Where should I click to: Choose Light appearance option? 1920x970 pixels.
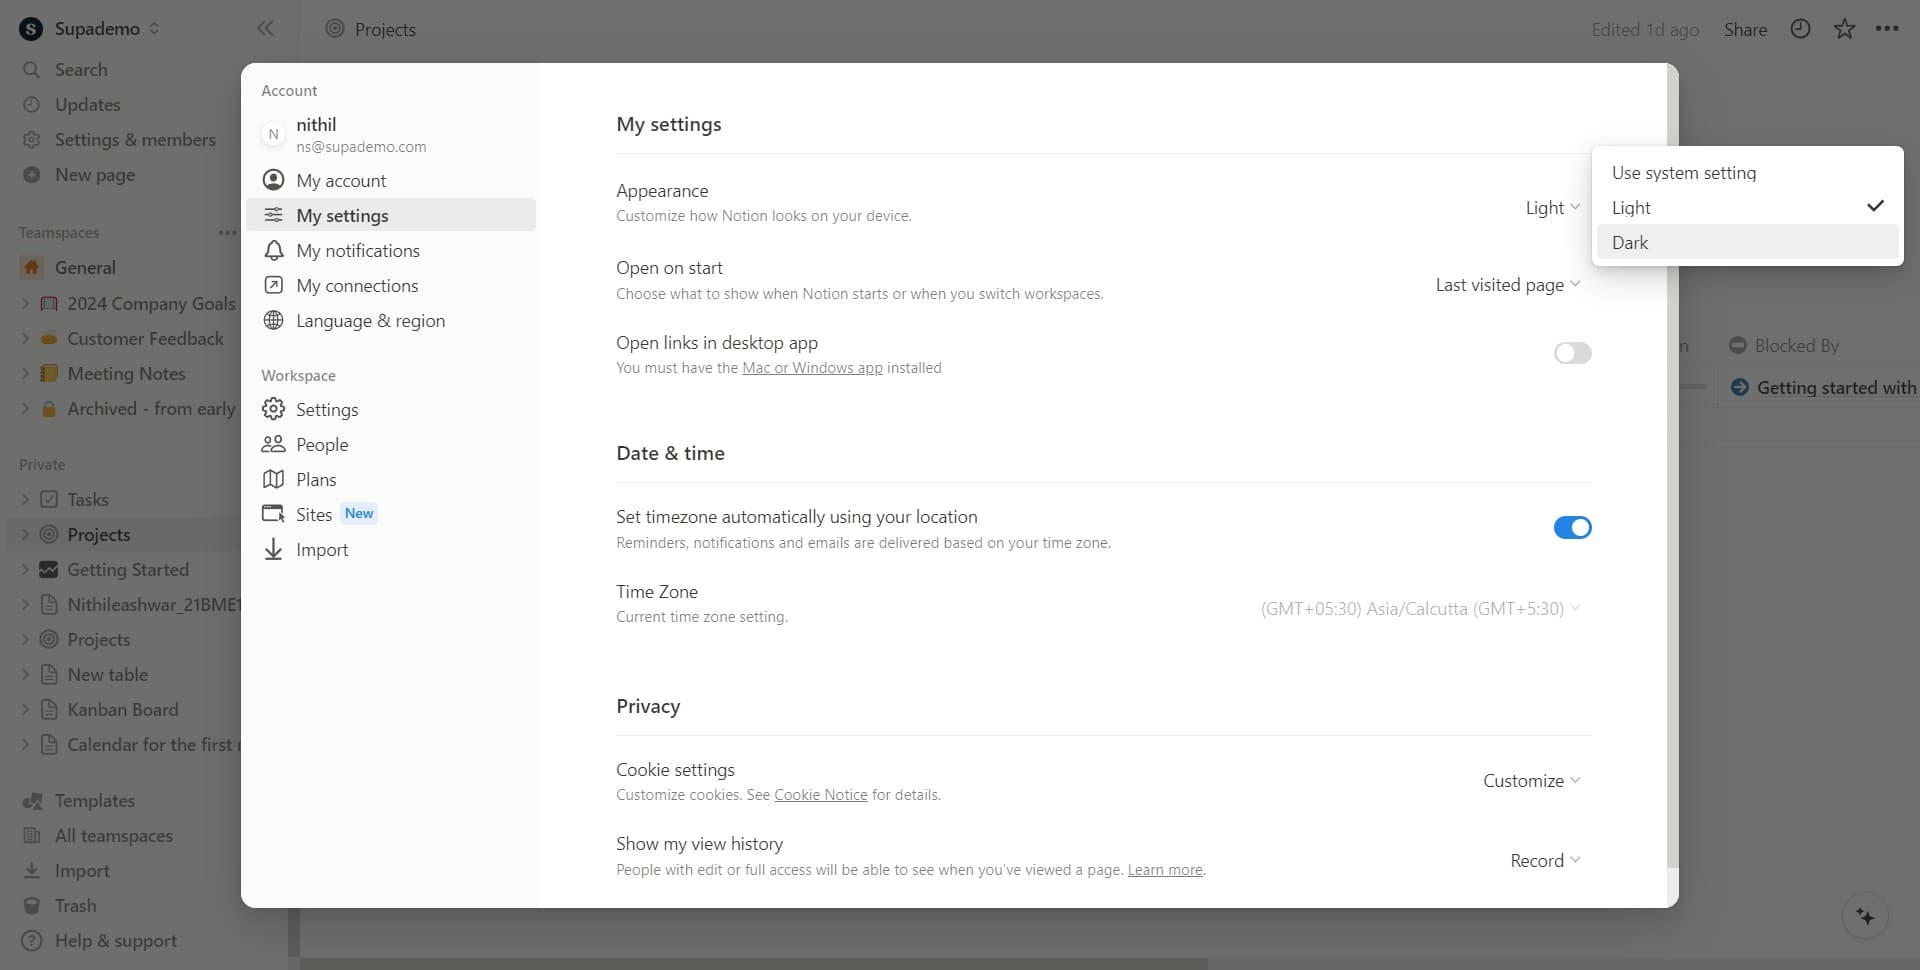[1747, 207]
